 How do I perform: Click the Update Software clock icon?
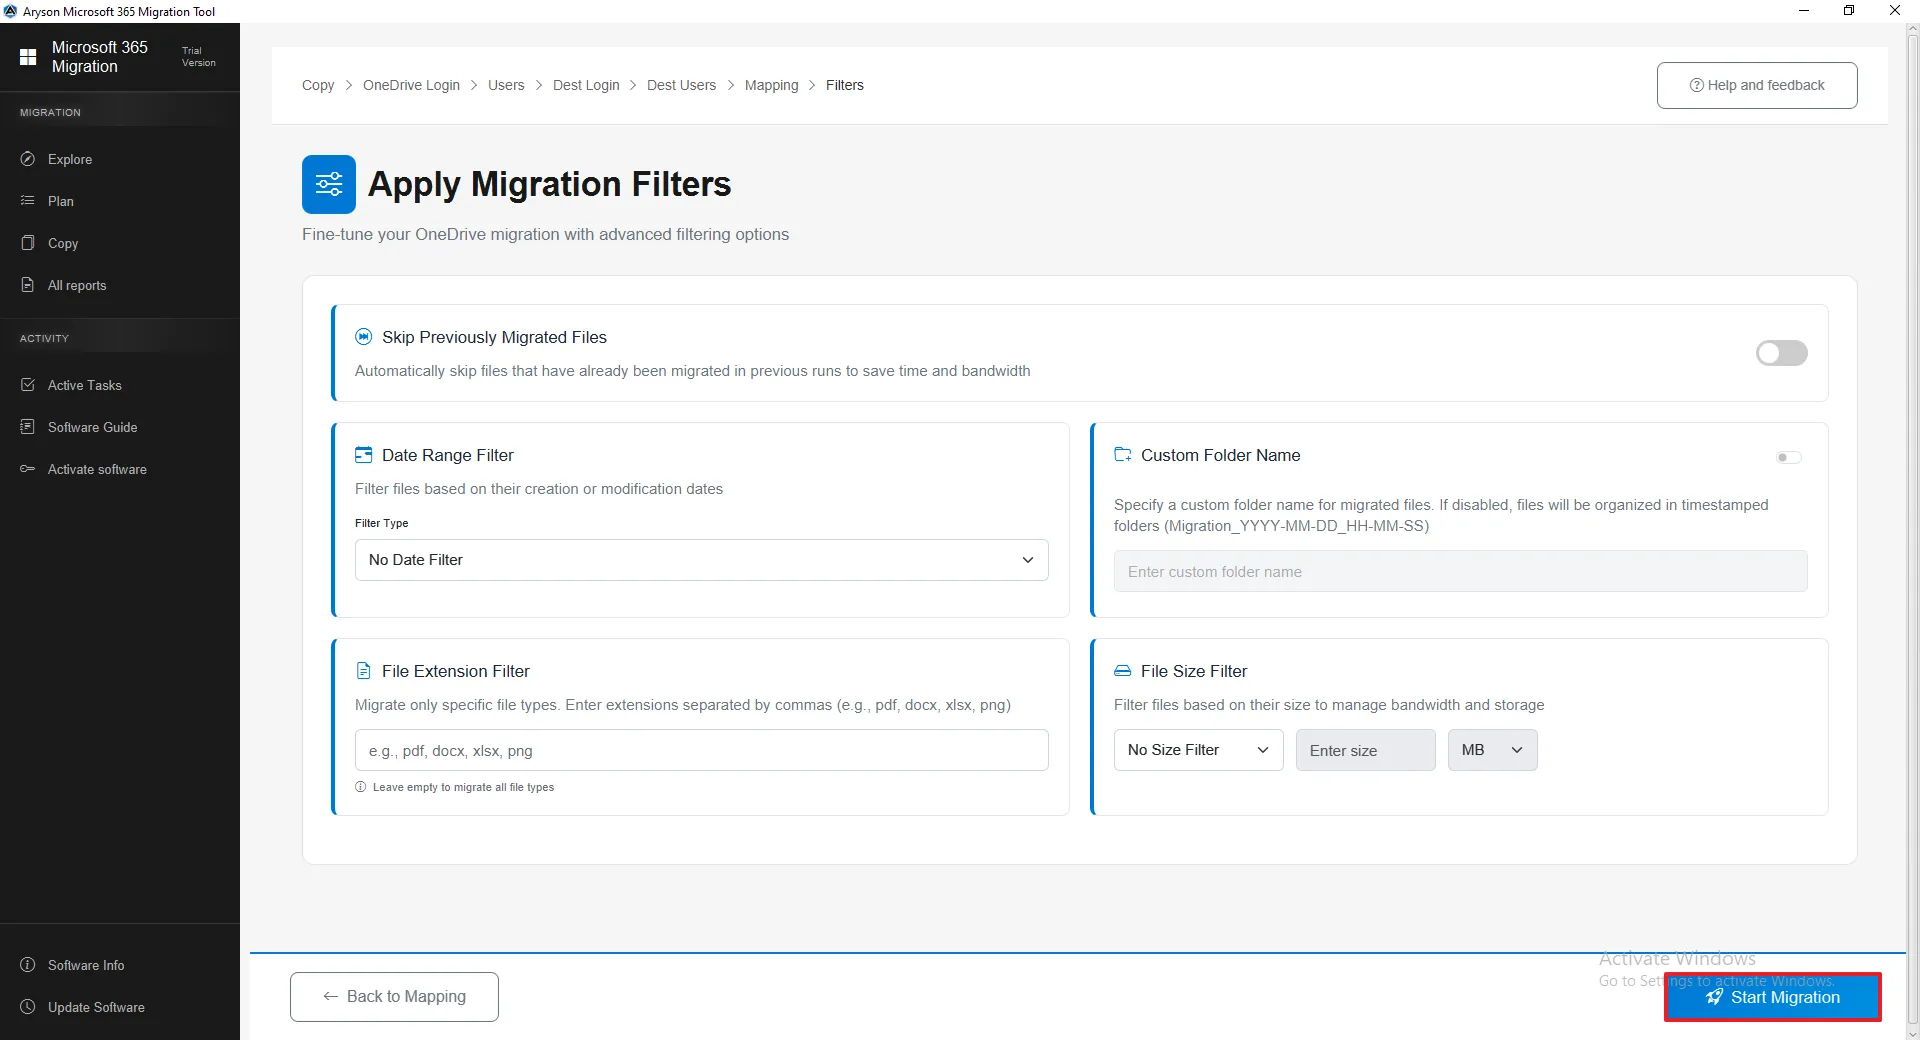pyautogui.click(x=28, y=1007)
